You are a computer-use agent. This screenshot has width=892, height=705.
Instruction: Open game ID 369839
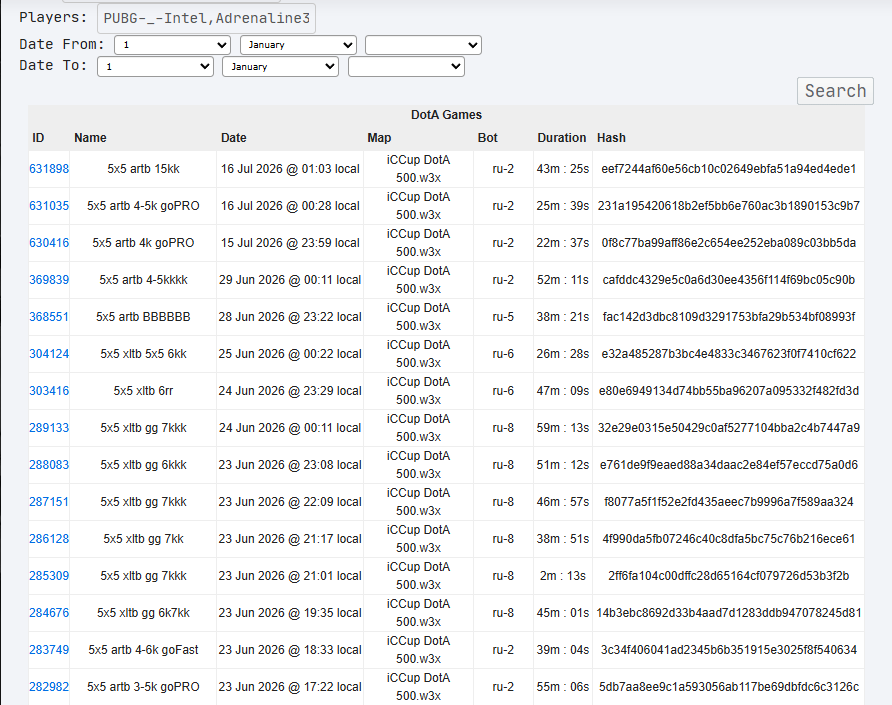(x=49, y=280)
